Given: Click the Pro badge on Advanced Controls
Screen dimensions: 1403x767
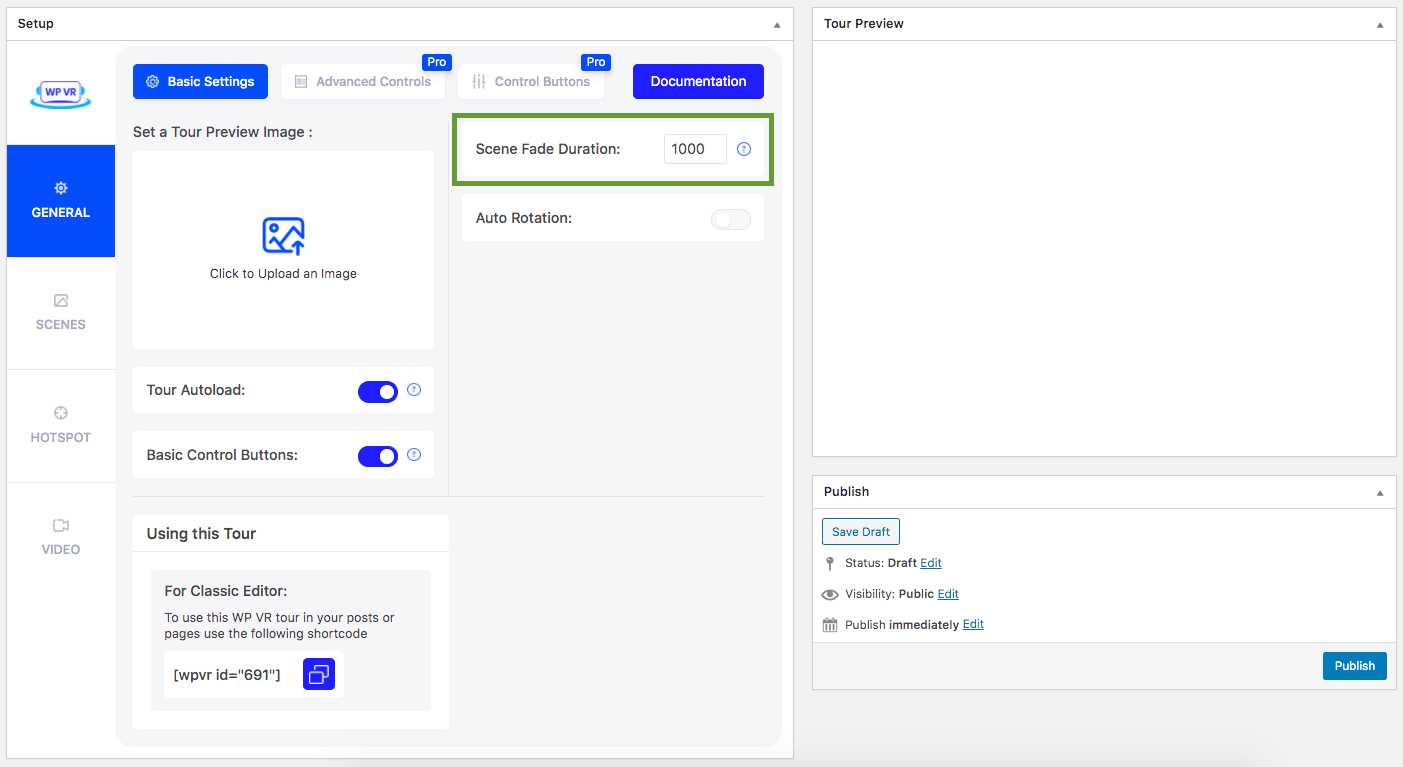Looking at the screenshot, I should point(437,62).
